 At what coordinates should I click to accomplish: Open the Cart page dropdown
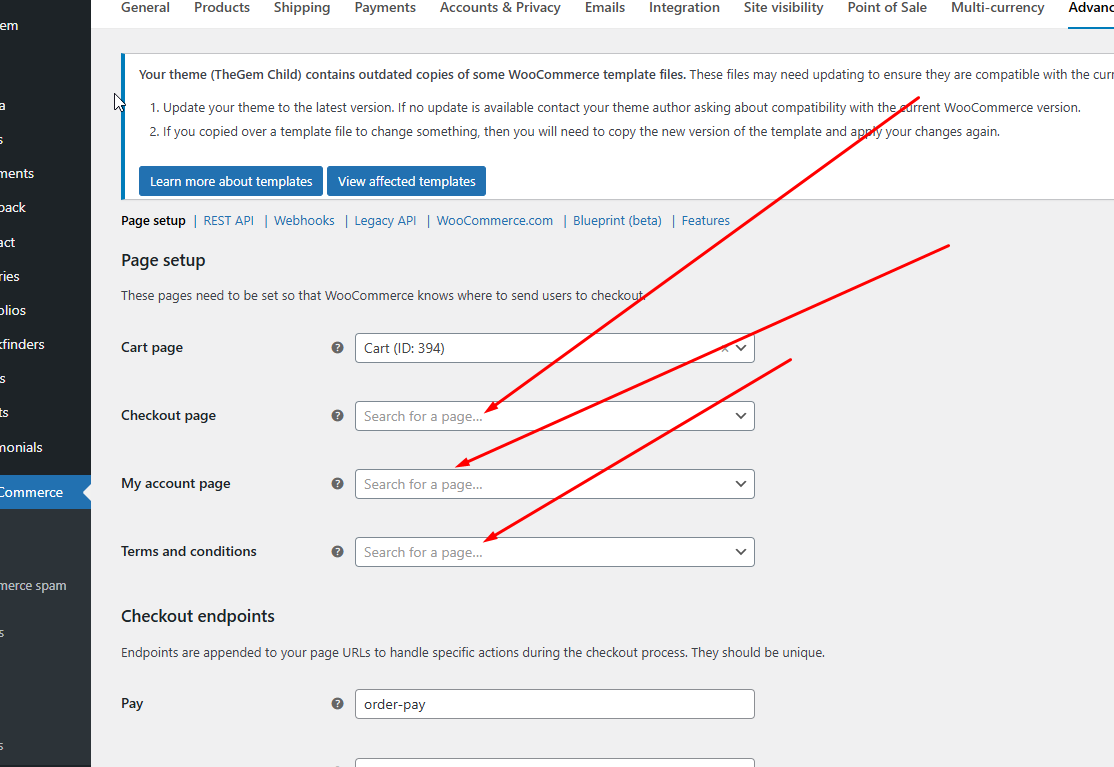click(x=741, y=348)
